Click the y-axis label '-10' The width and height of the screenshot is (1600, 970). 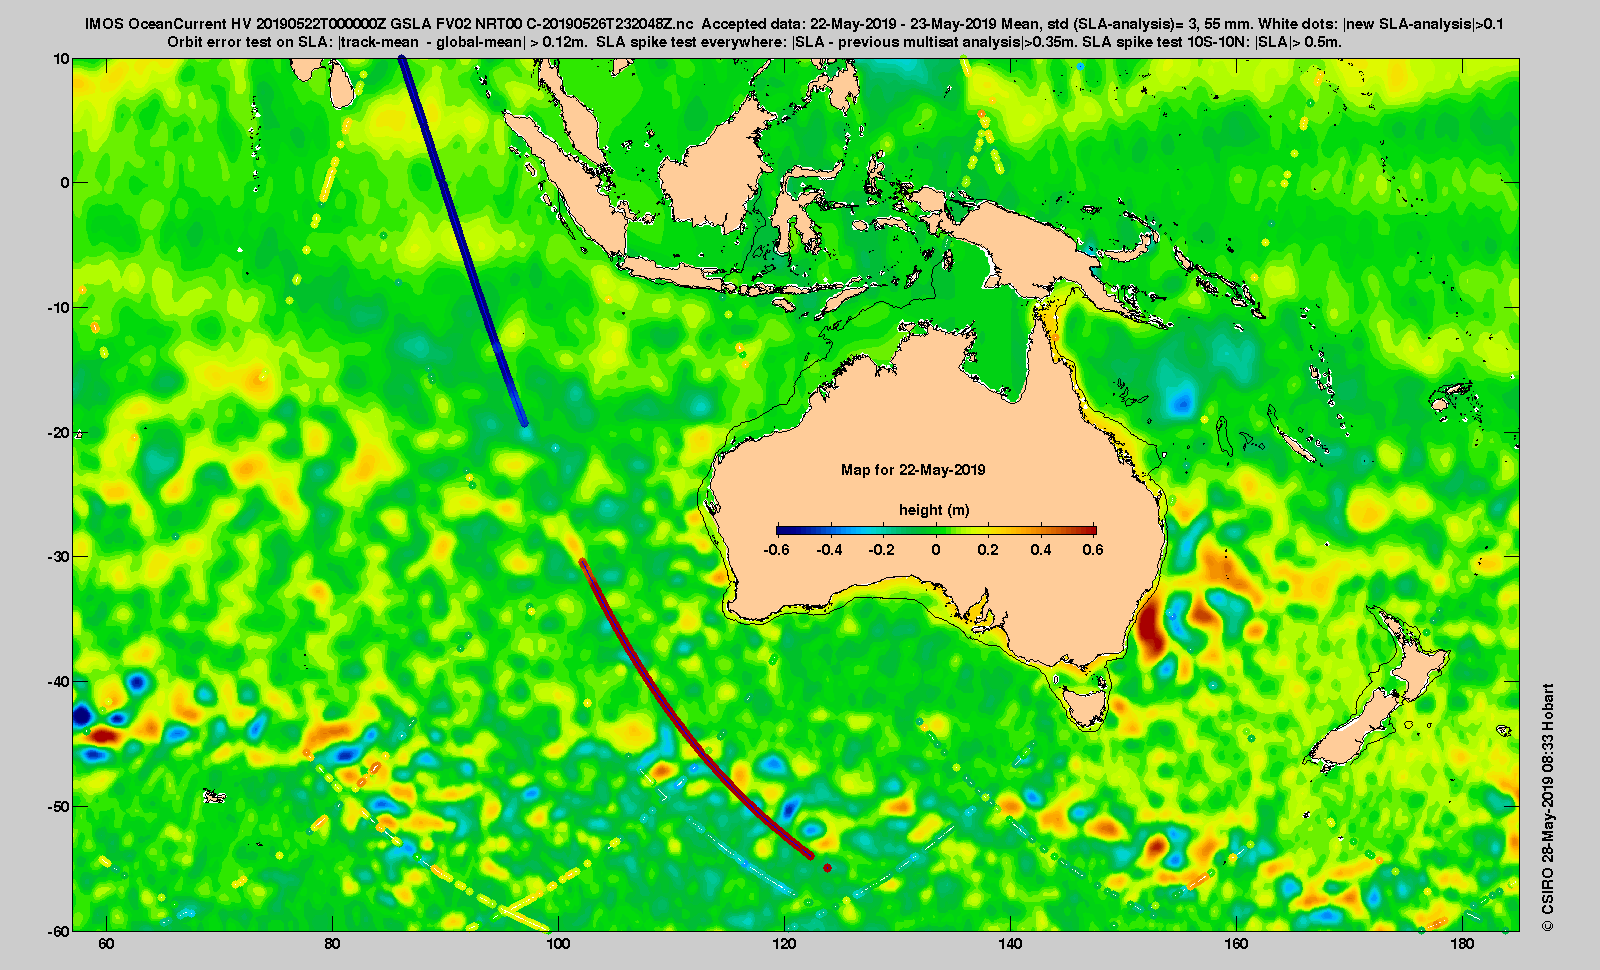59,308
